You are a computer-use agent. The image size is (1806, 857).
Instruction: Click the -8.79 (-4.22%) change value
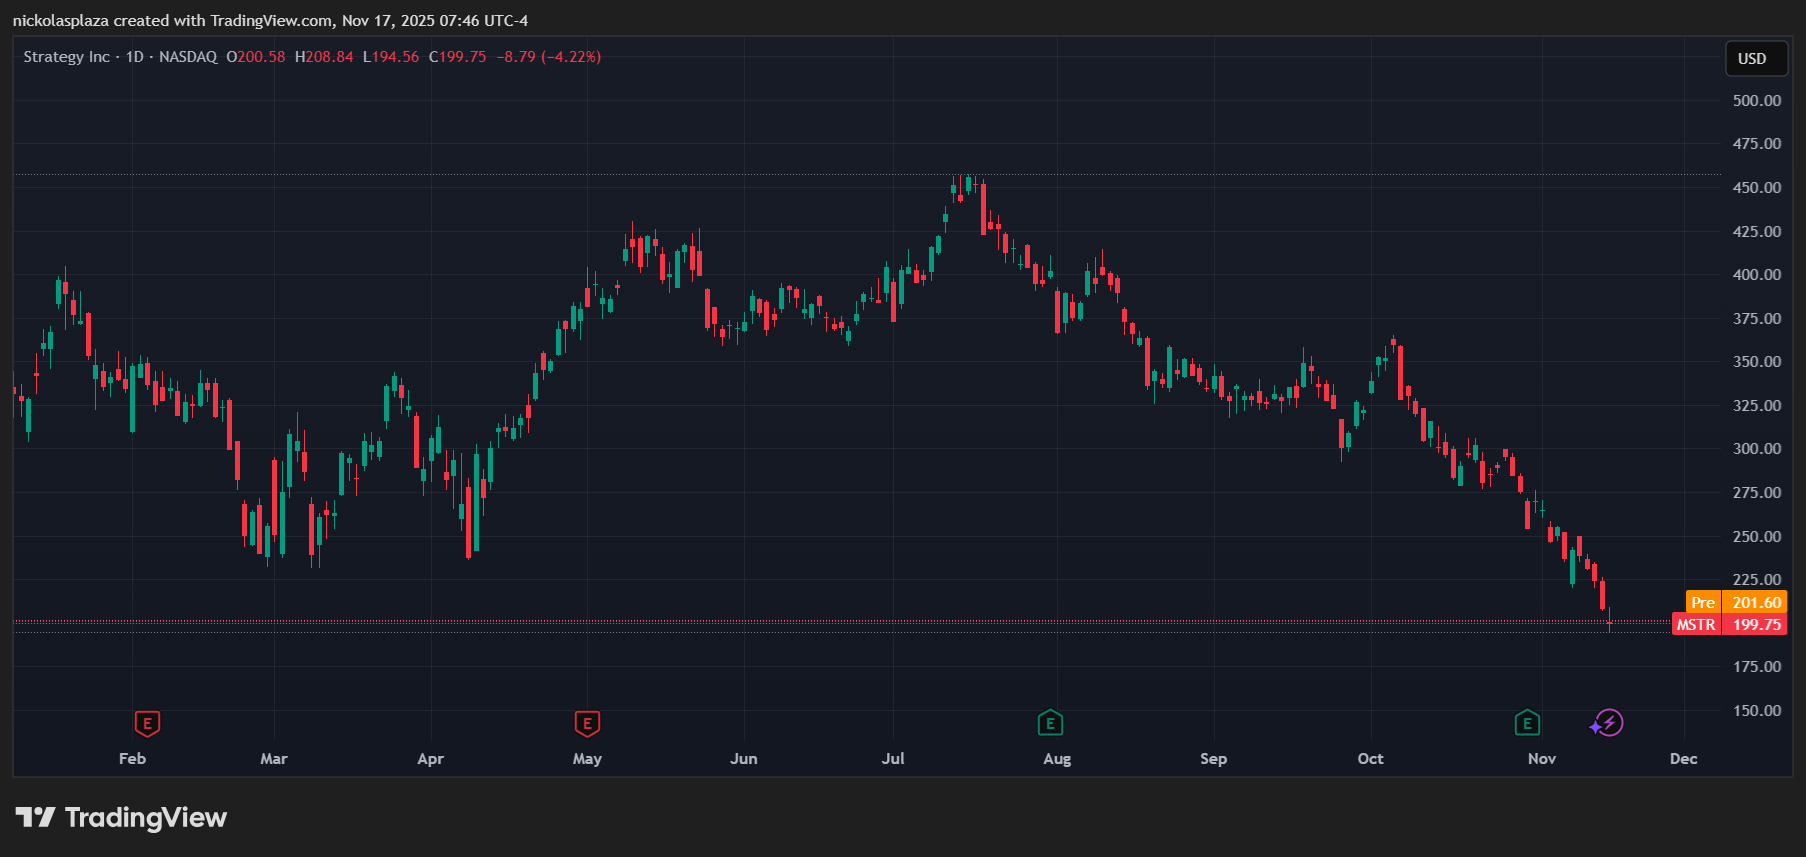[x=549, y=57]
